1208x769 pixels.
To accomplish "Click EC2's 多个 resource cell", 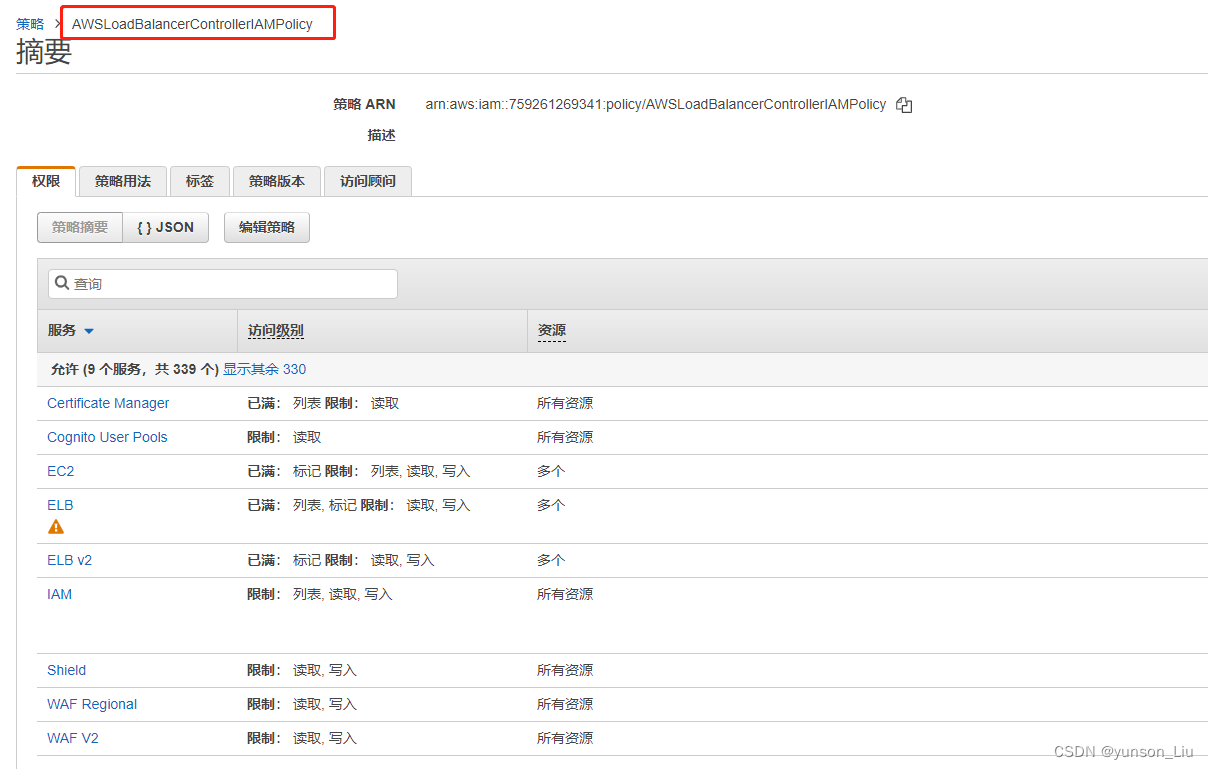I will tap(551, 471).
